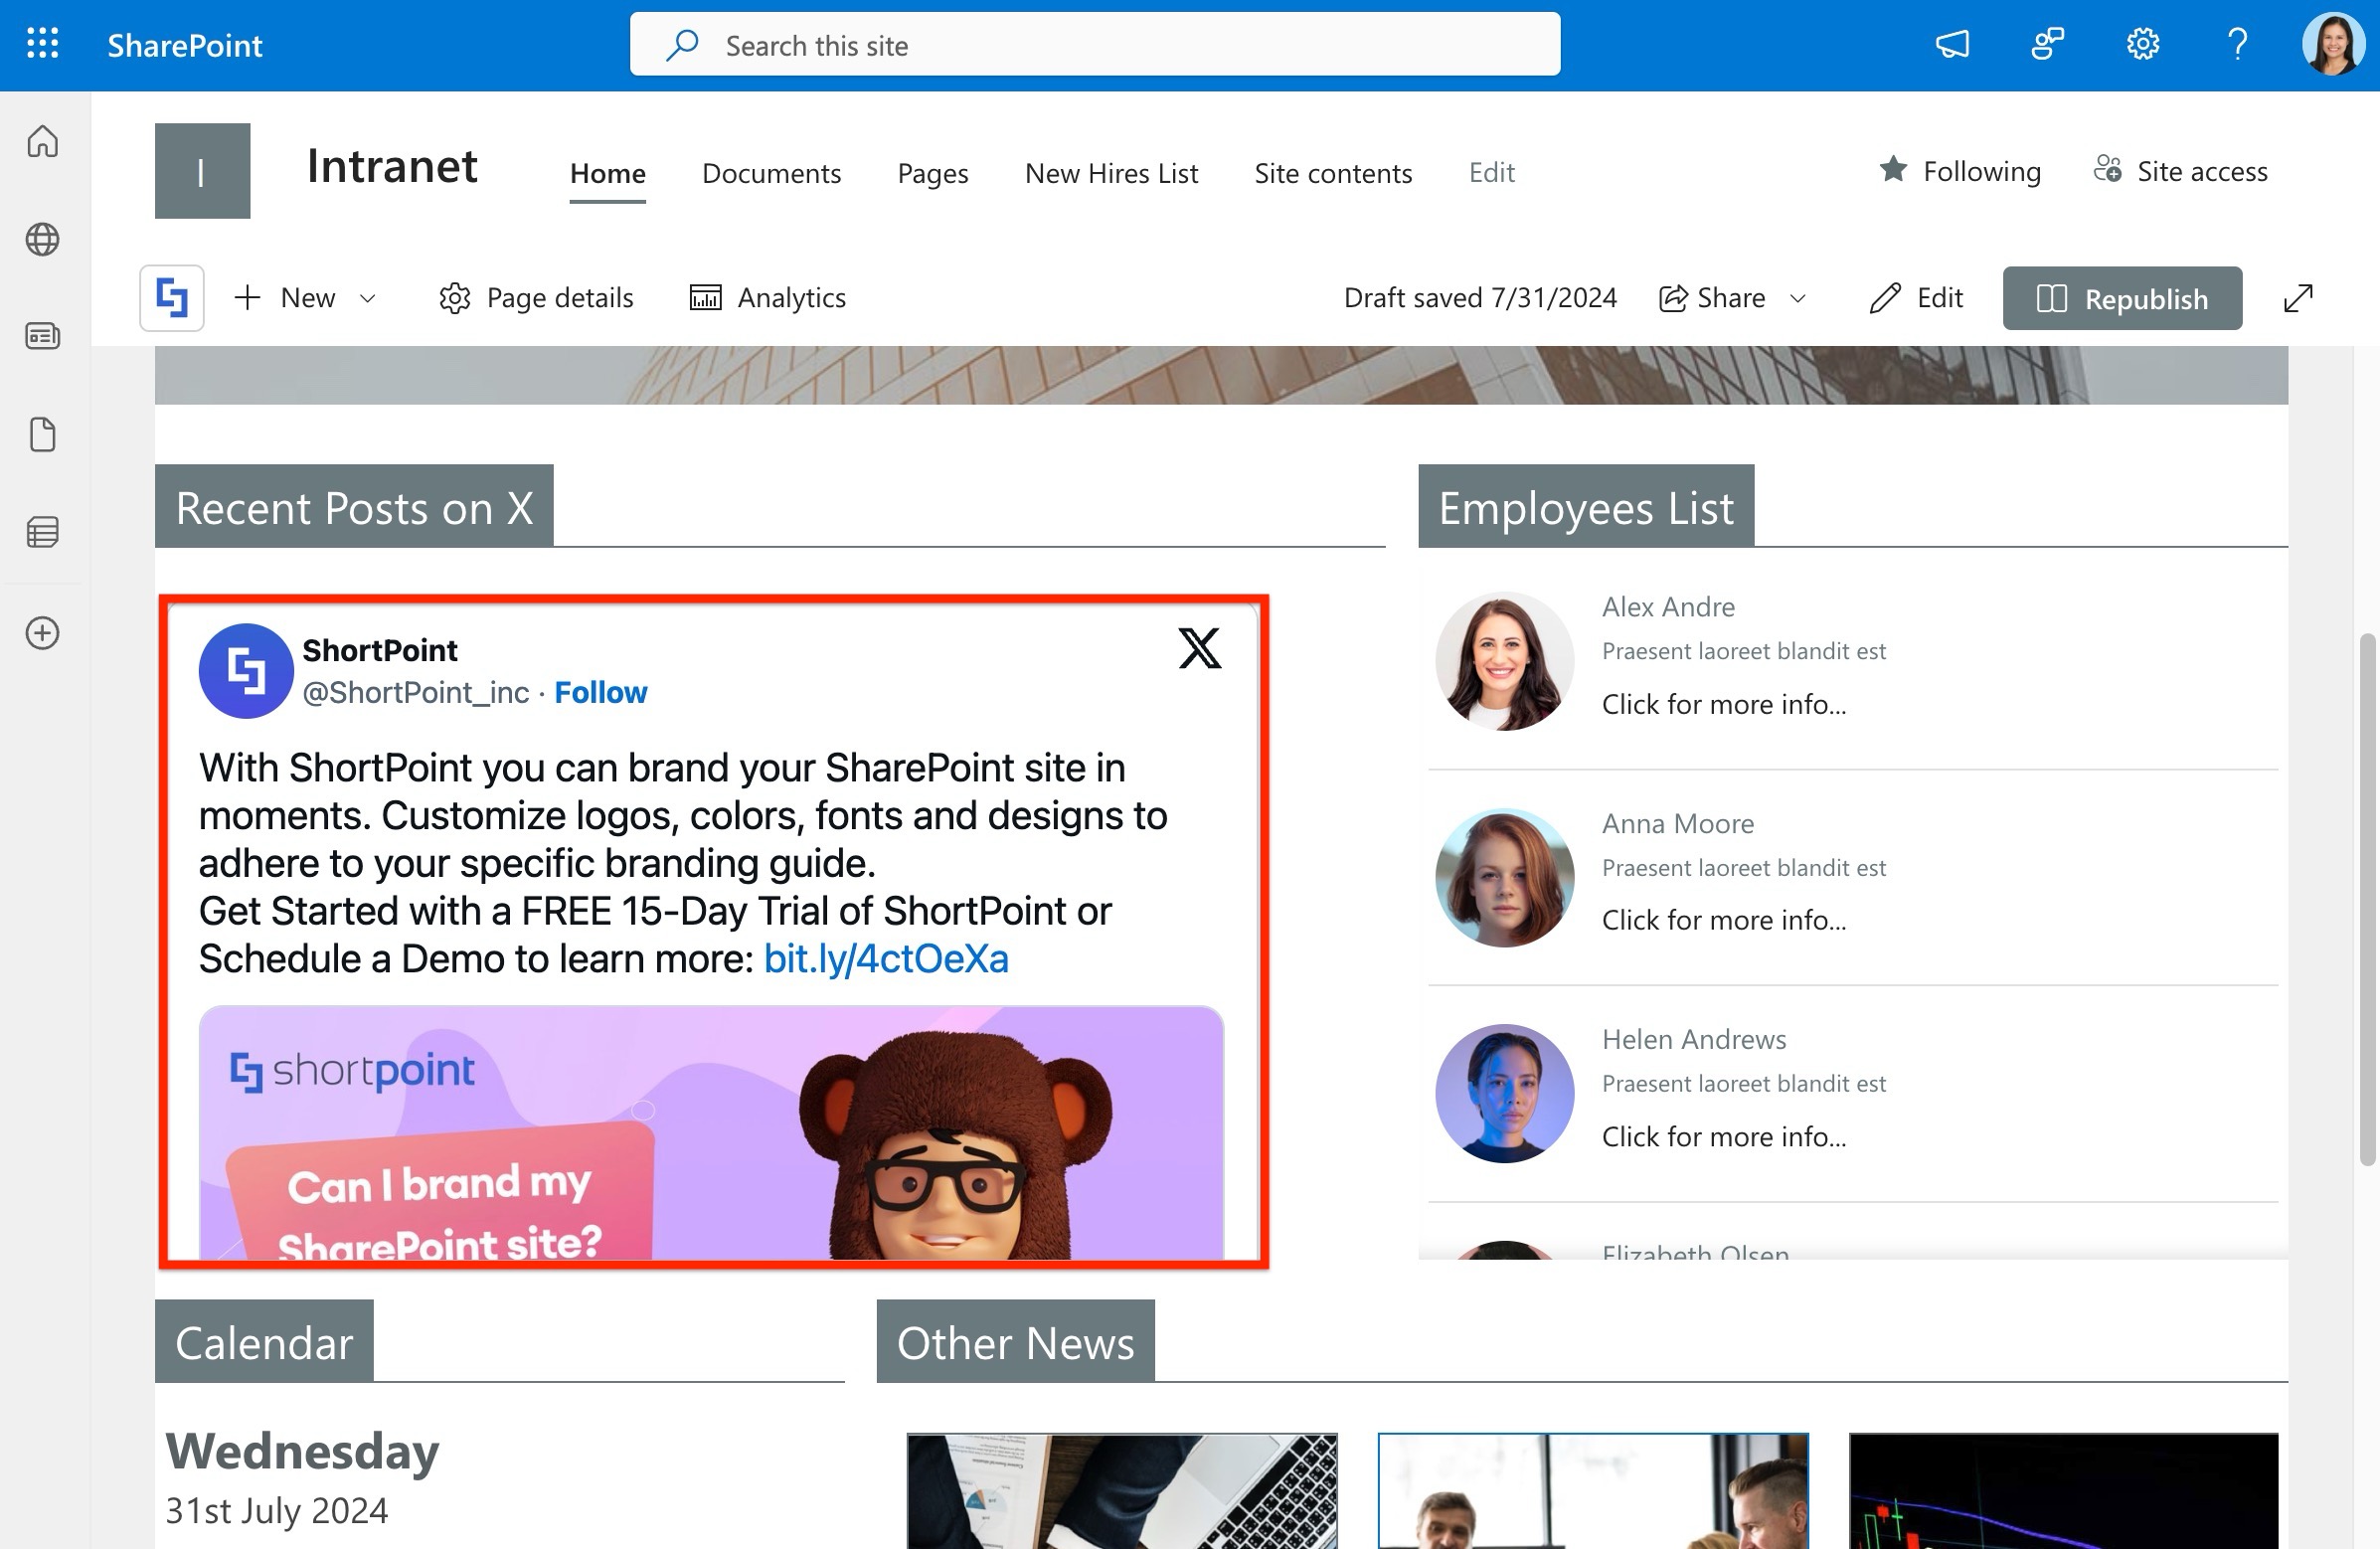Open the settings gear in header

click(2142, 44)
